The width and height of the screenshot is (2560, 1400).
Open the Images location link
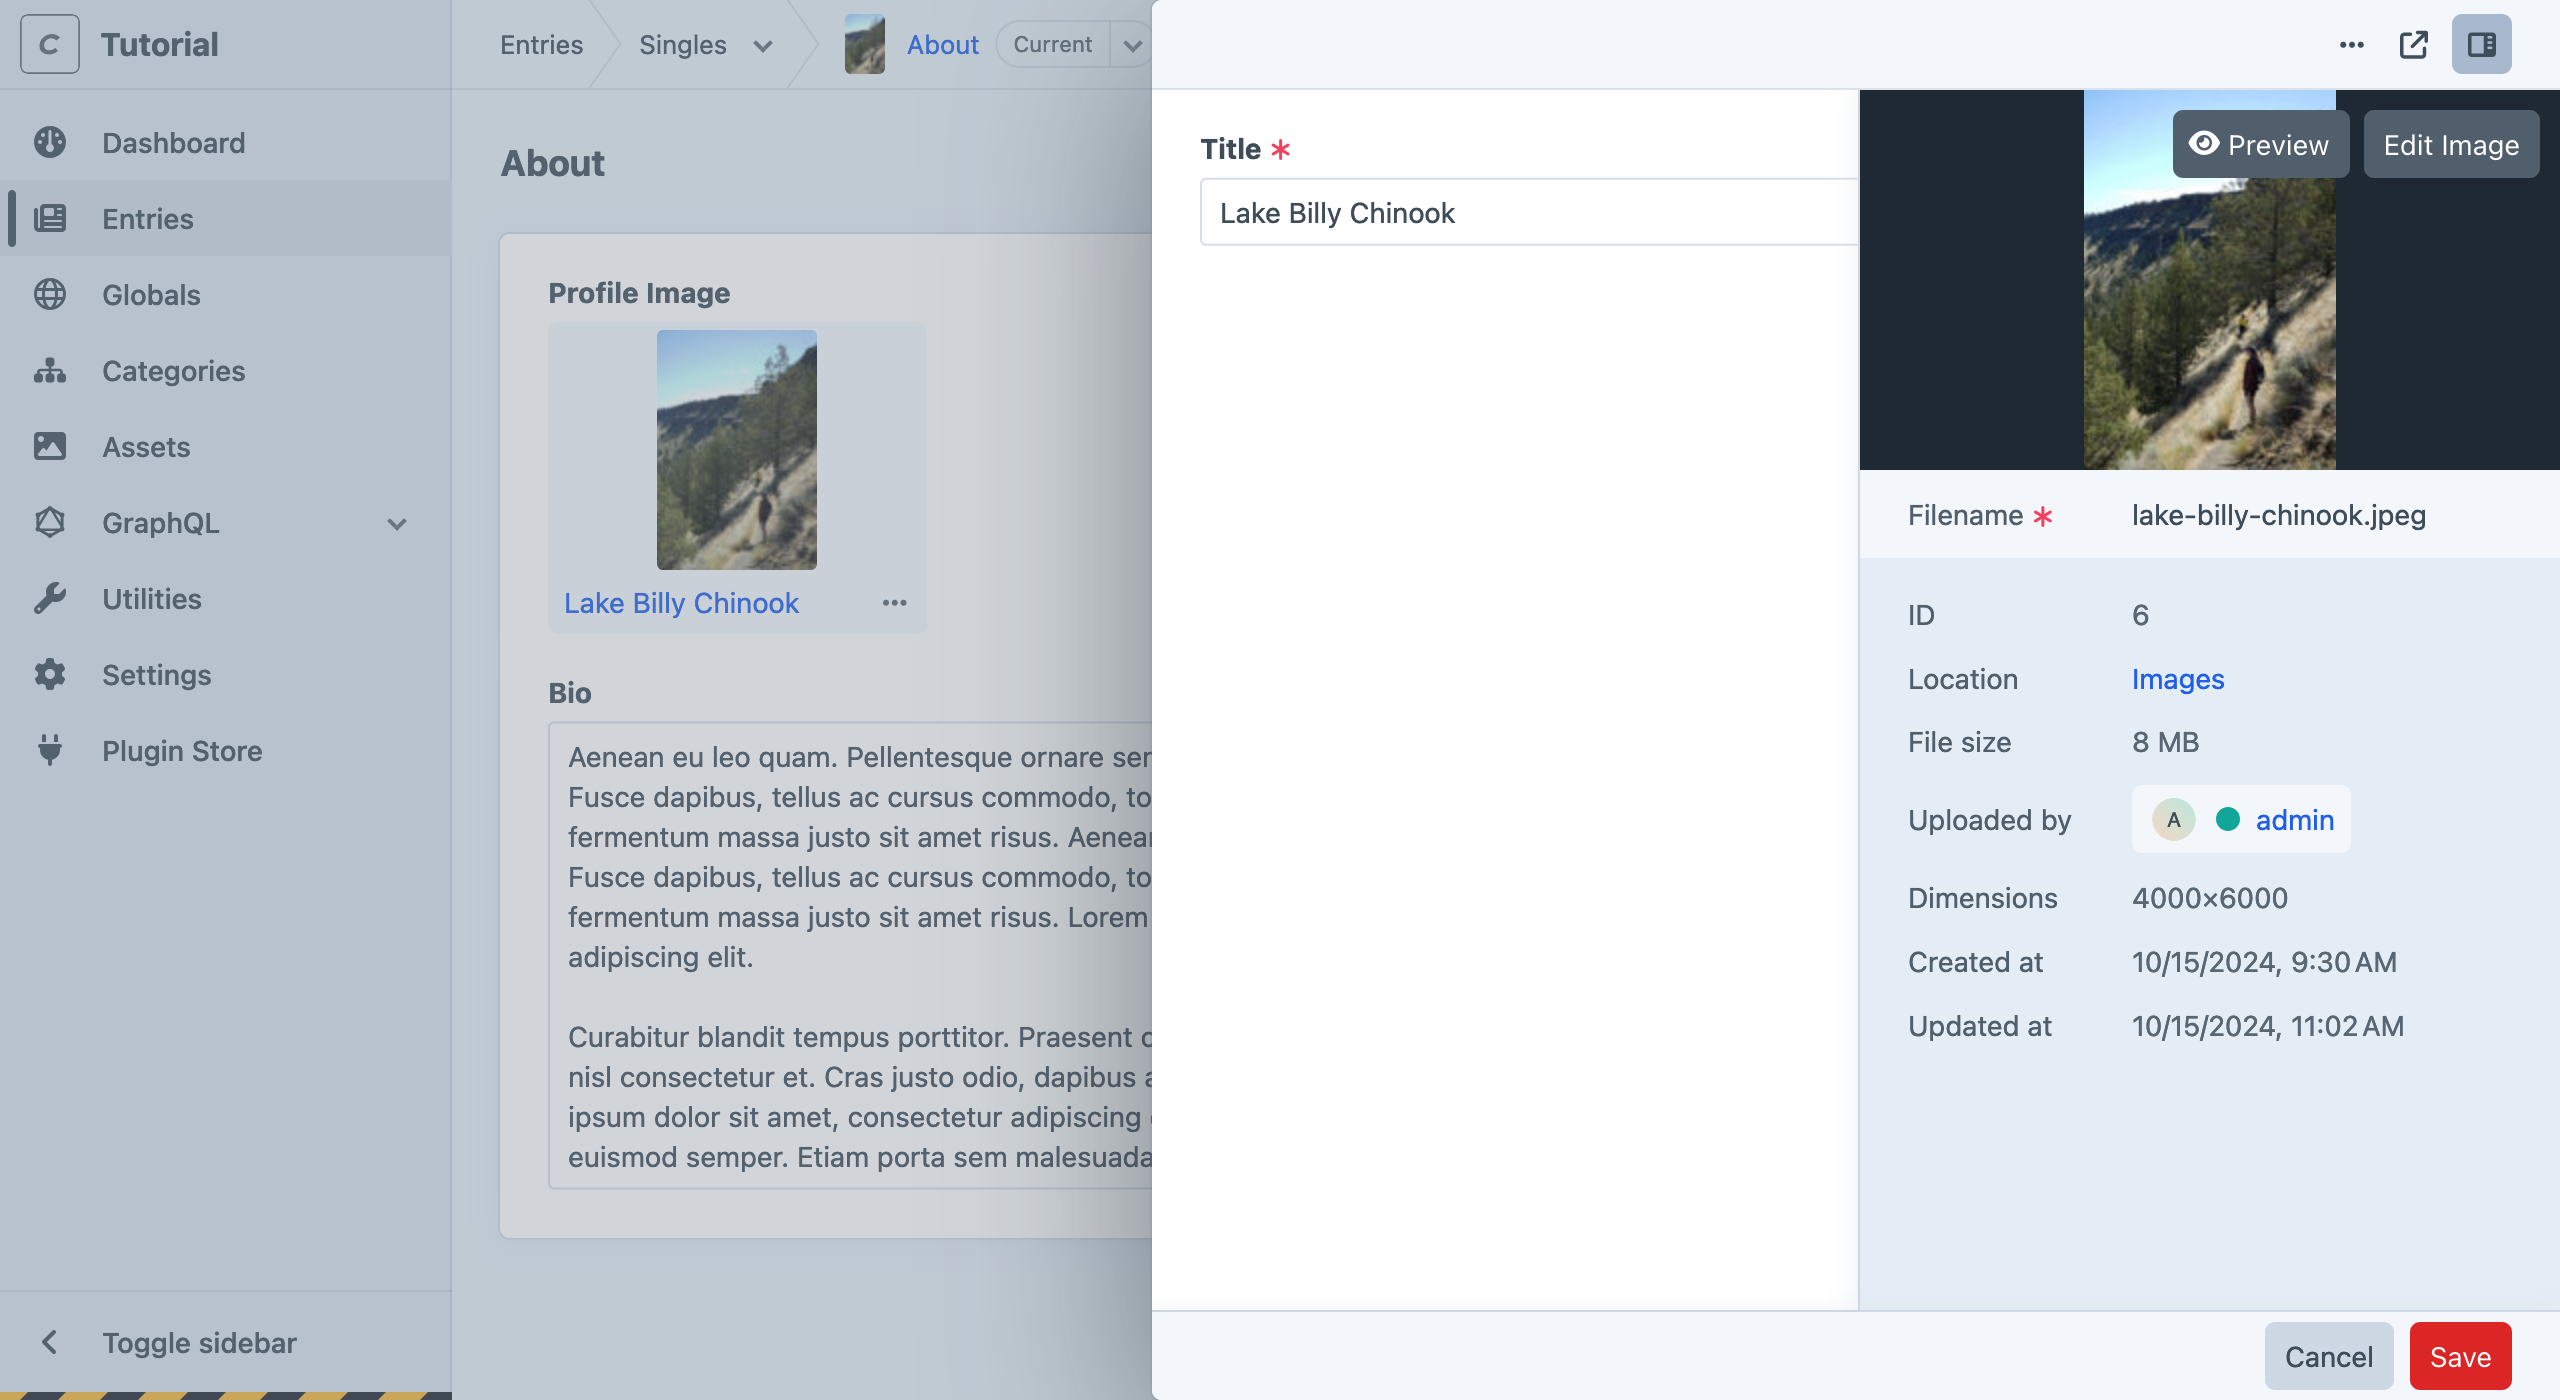click(2177, 678)
